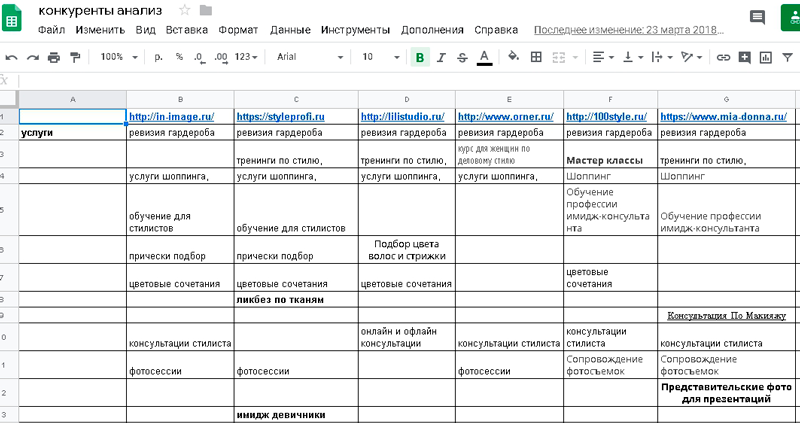Print the spreadsheet with the printer icon

[54, 57]
